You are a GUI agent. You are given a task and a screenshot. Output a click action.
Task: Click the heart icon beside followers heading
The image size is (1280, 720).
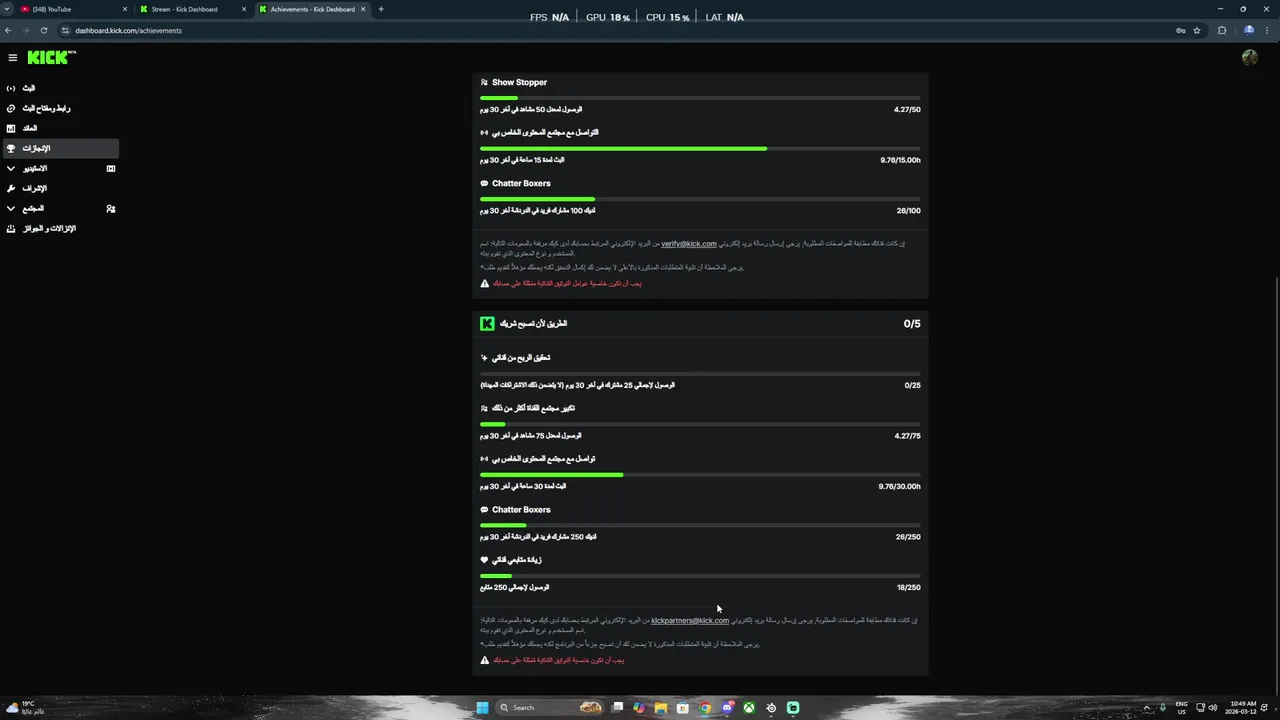coord(484,560)
